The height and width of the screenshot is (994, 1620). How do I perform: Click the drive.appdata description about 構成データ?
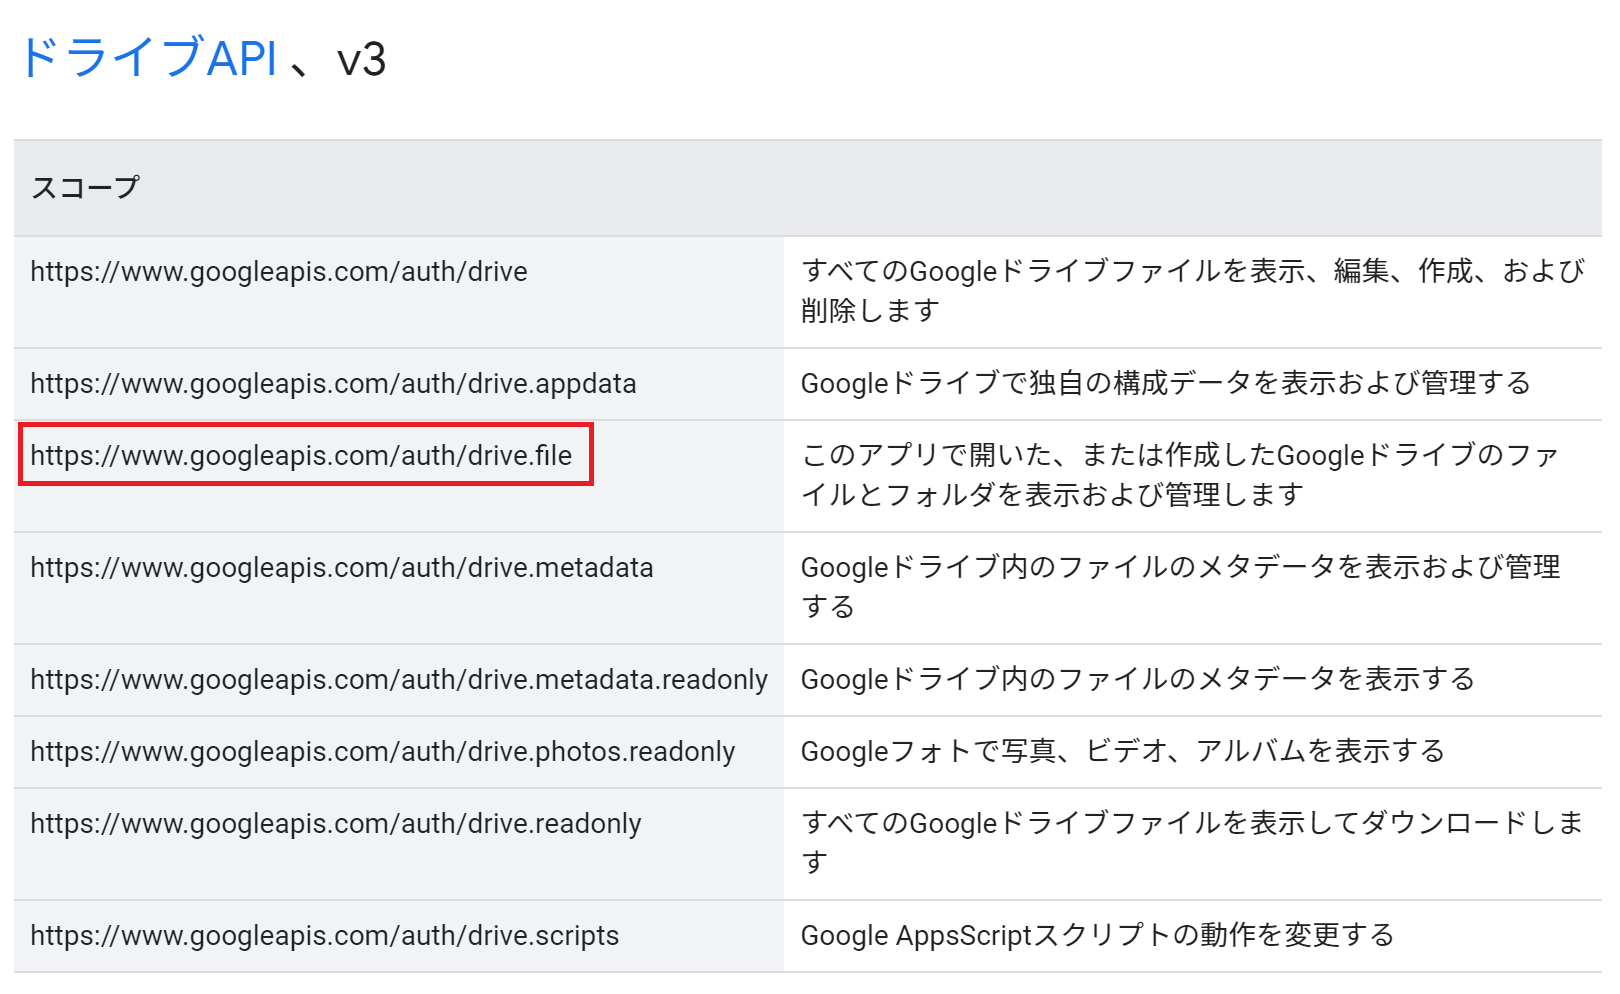coord(1165,384)
